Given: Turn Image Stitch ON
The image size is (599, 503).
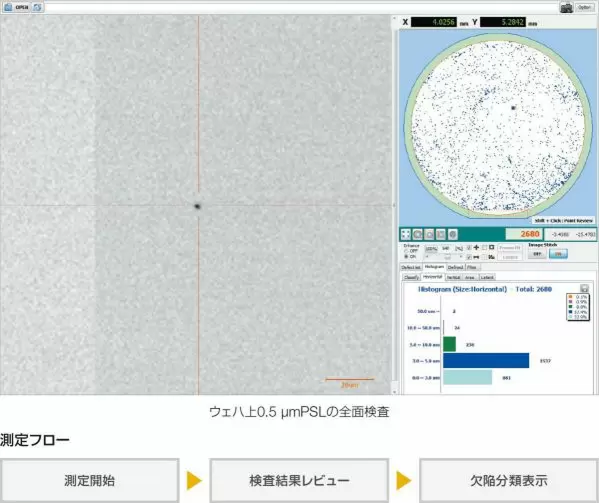Looking at the screenshot, I should (x=558, y=254).
